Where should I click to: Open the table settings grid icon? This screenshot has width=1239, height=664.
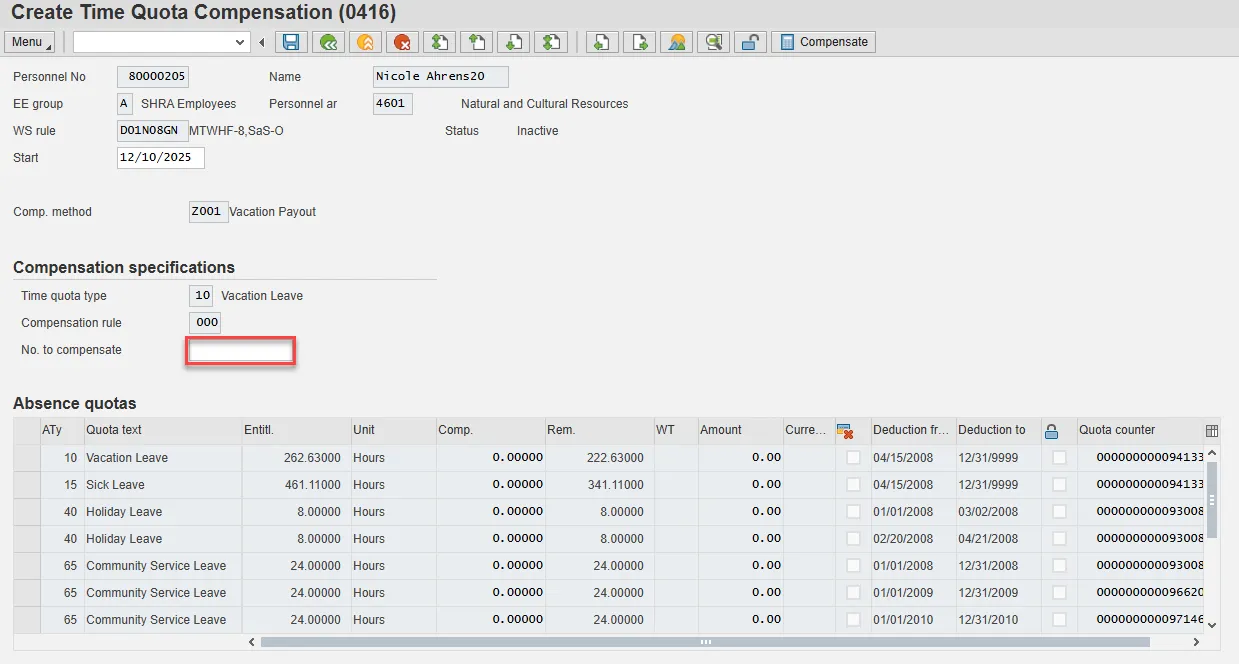click(1212, 431)
